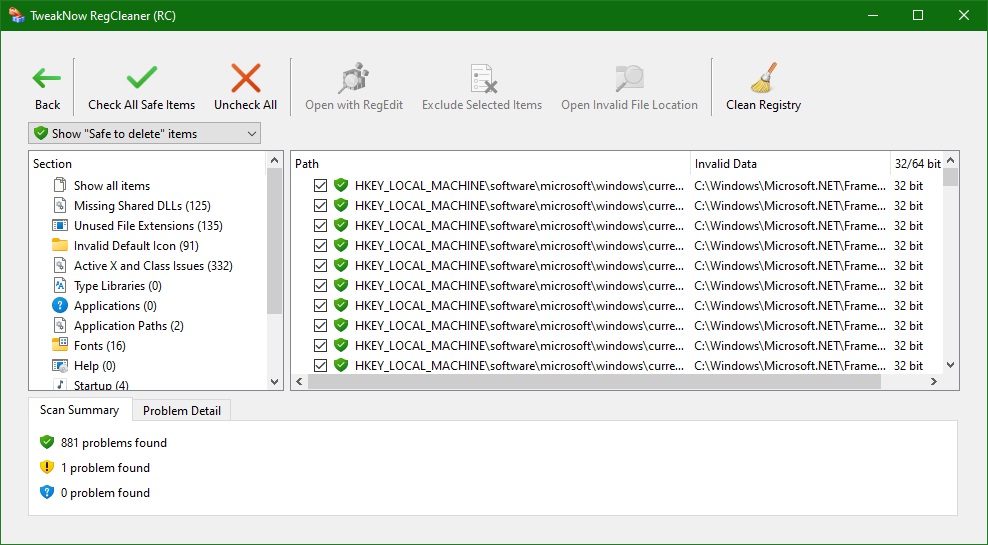Screen dimensions: 988x545
Task: Select Missing Shared DLLs (125) section
Action: tap(142, 205)
